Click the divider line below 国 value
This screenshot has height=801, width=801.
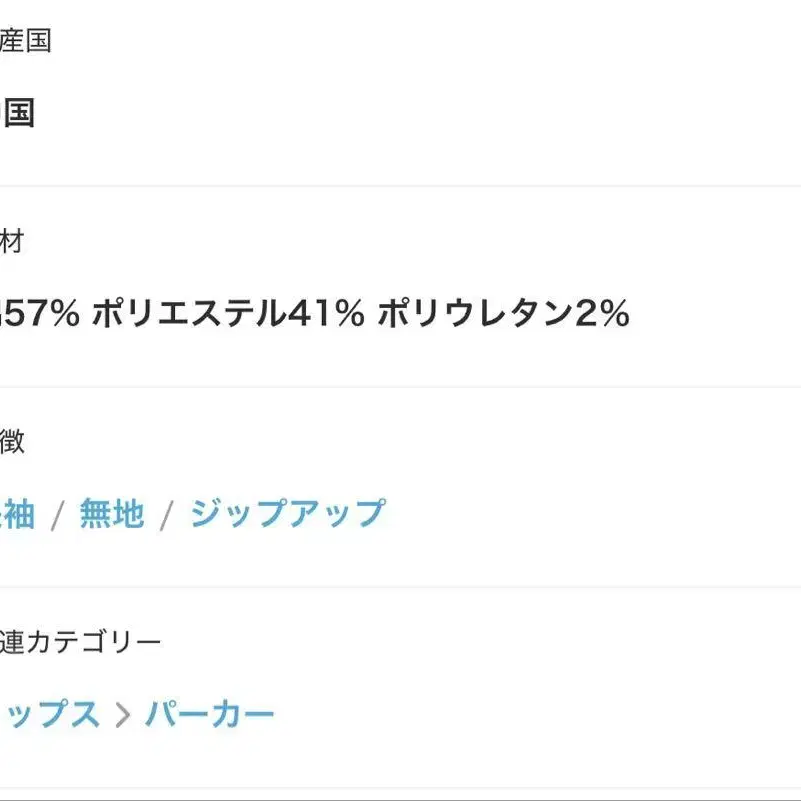[400, 186]
